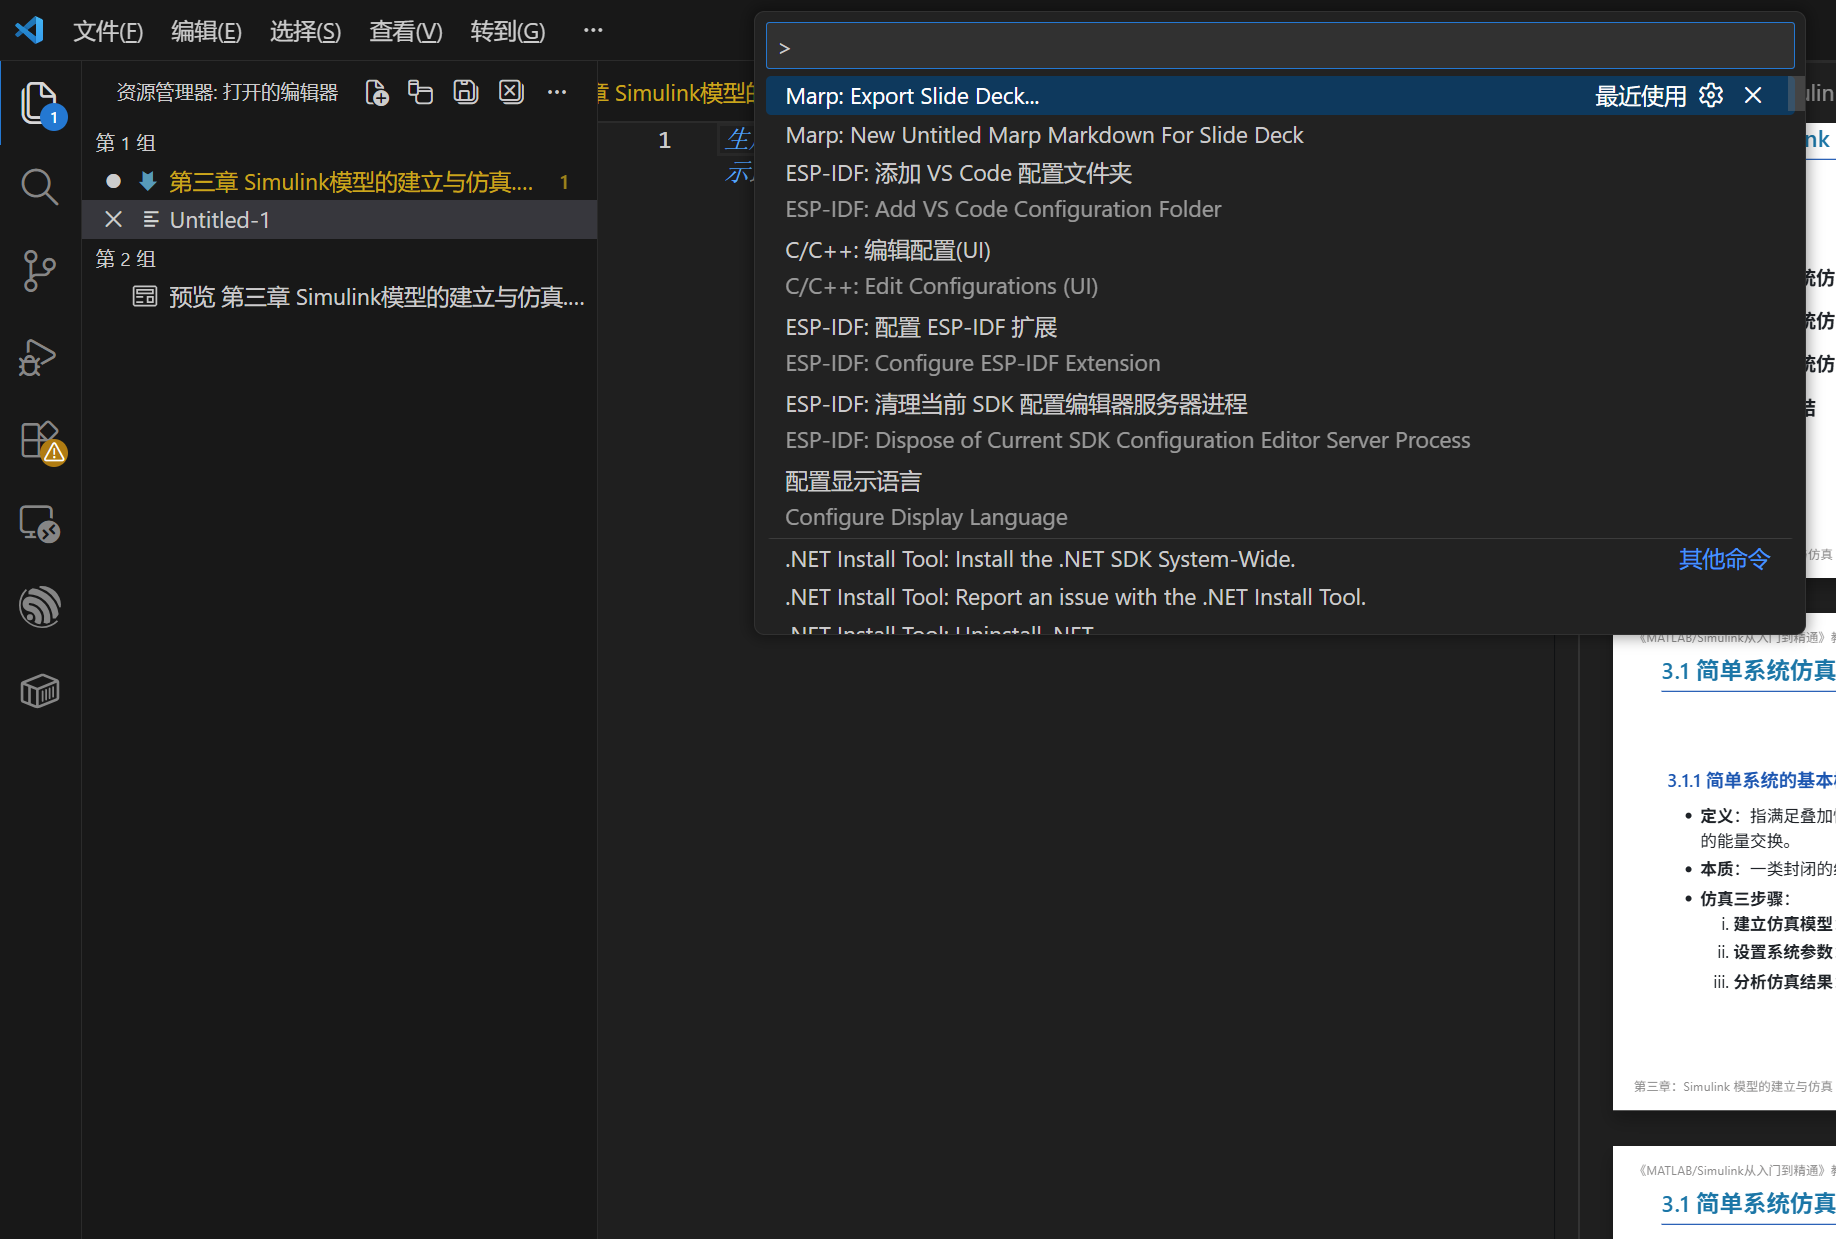Open the ESP-IDF Explorer view
1836x1239 pixels.
point(40,607)
